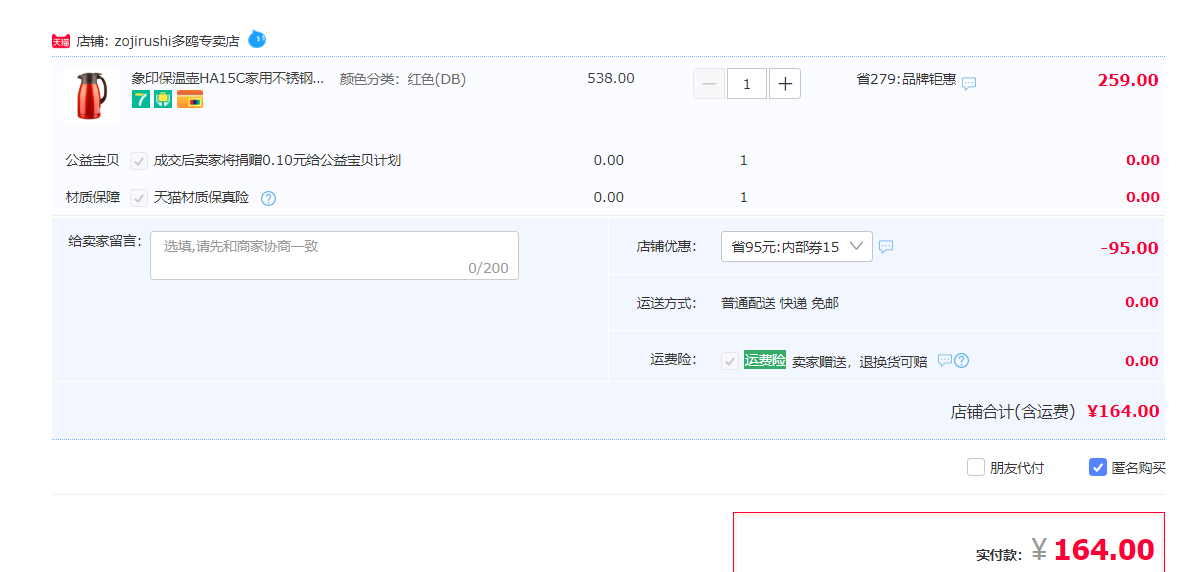This screenshot has width=1195, height=572.
Task: Click the green shield guarantee badge
Action: coord(163,99)
